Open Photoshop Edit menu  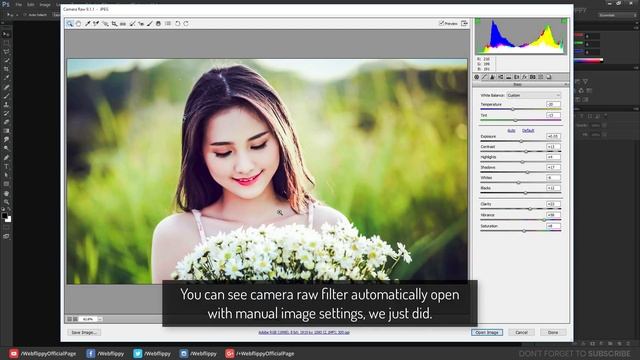point(31,4)
